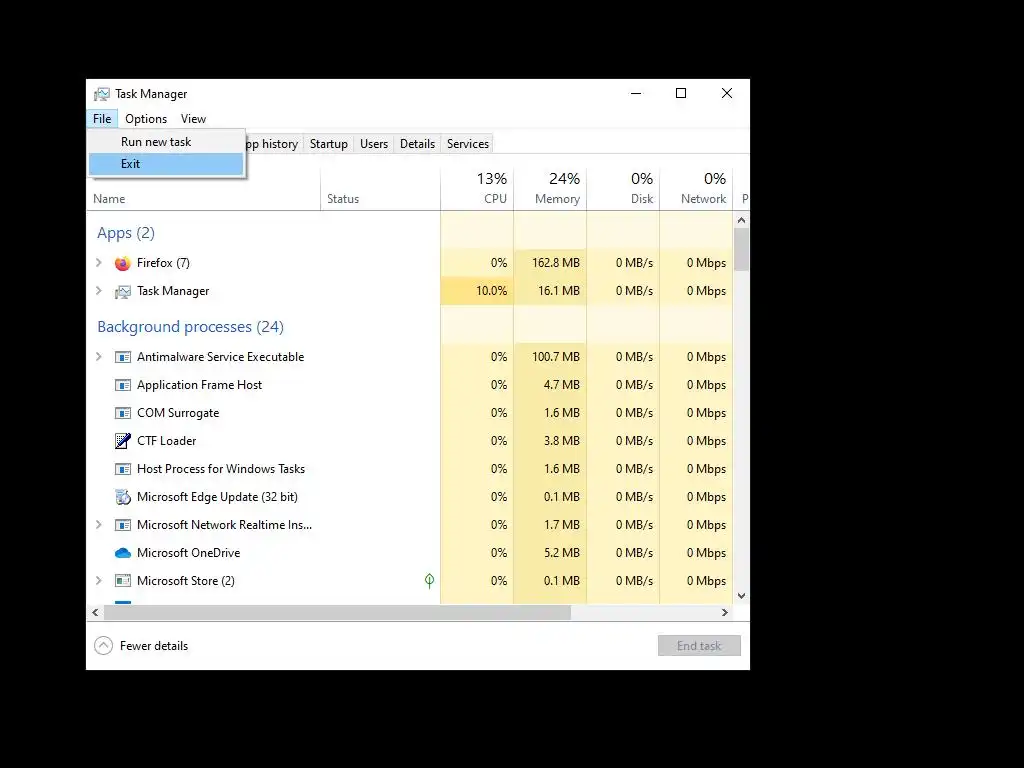
Task: Click the Task Manager title bar icon
Action: [102, 94]
